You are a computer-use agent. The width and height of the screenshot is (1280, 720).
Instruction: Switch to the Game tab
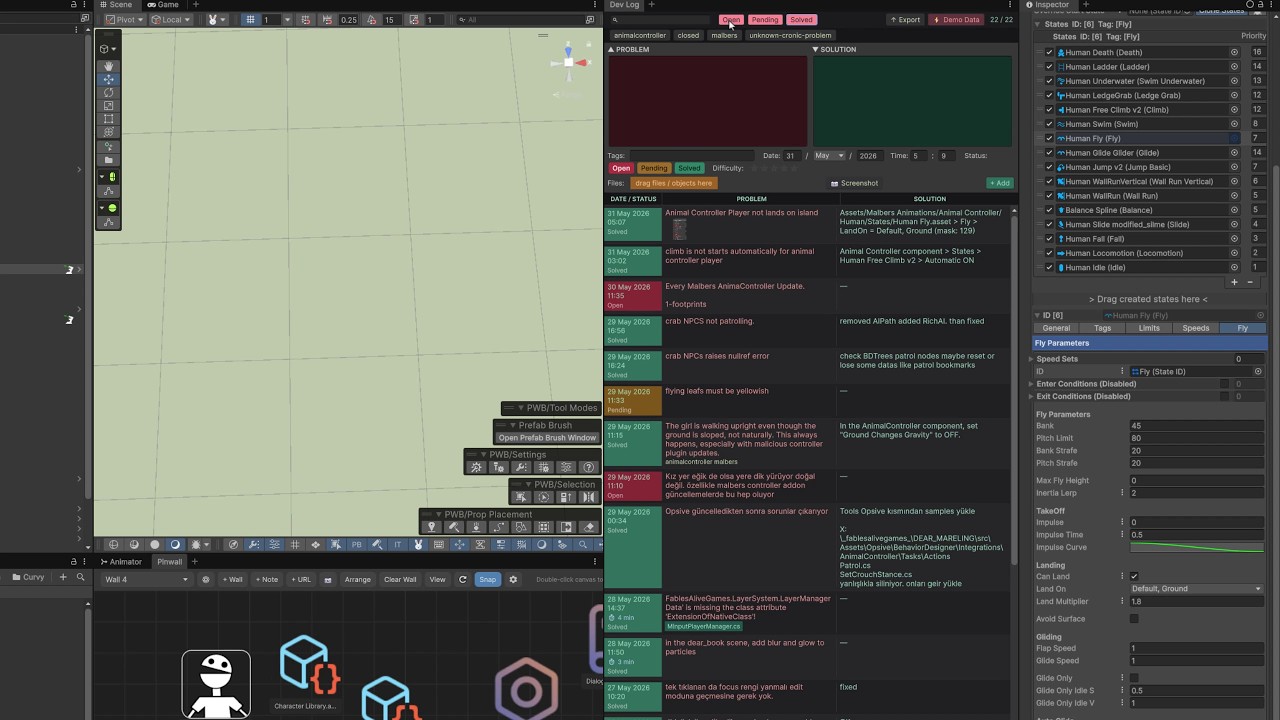point(163,5)
